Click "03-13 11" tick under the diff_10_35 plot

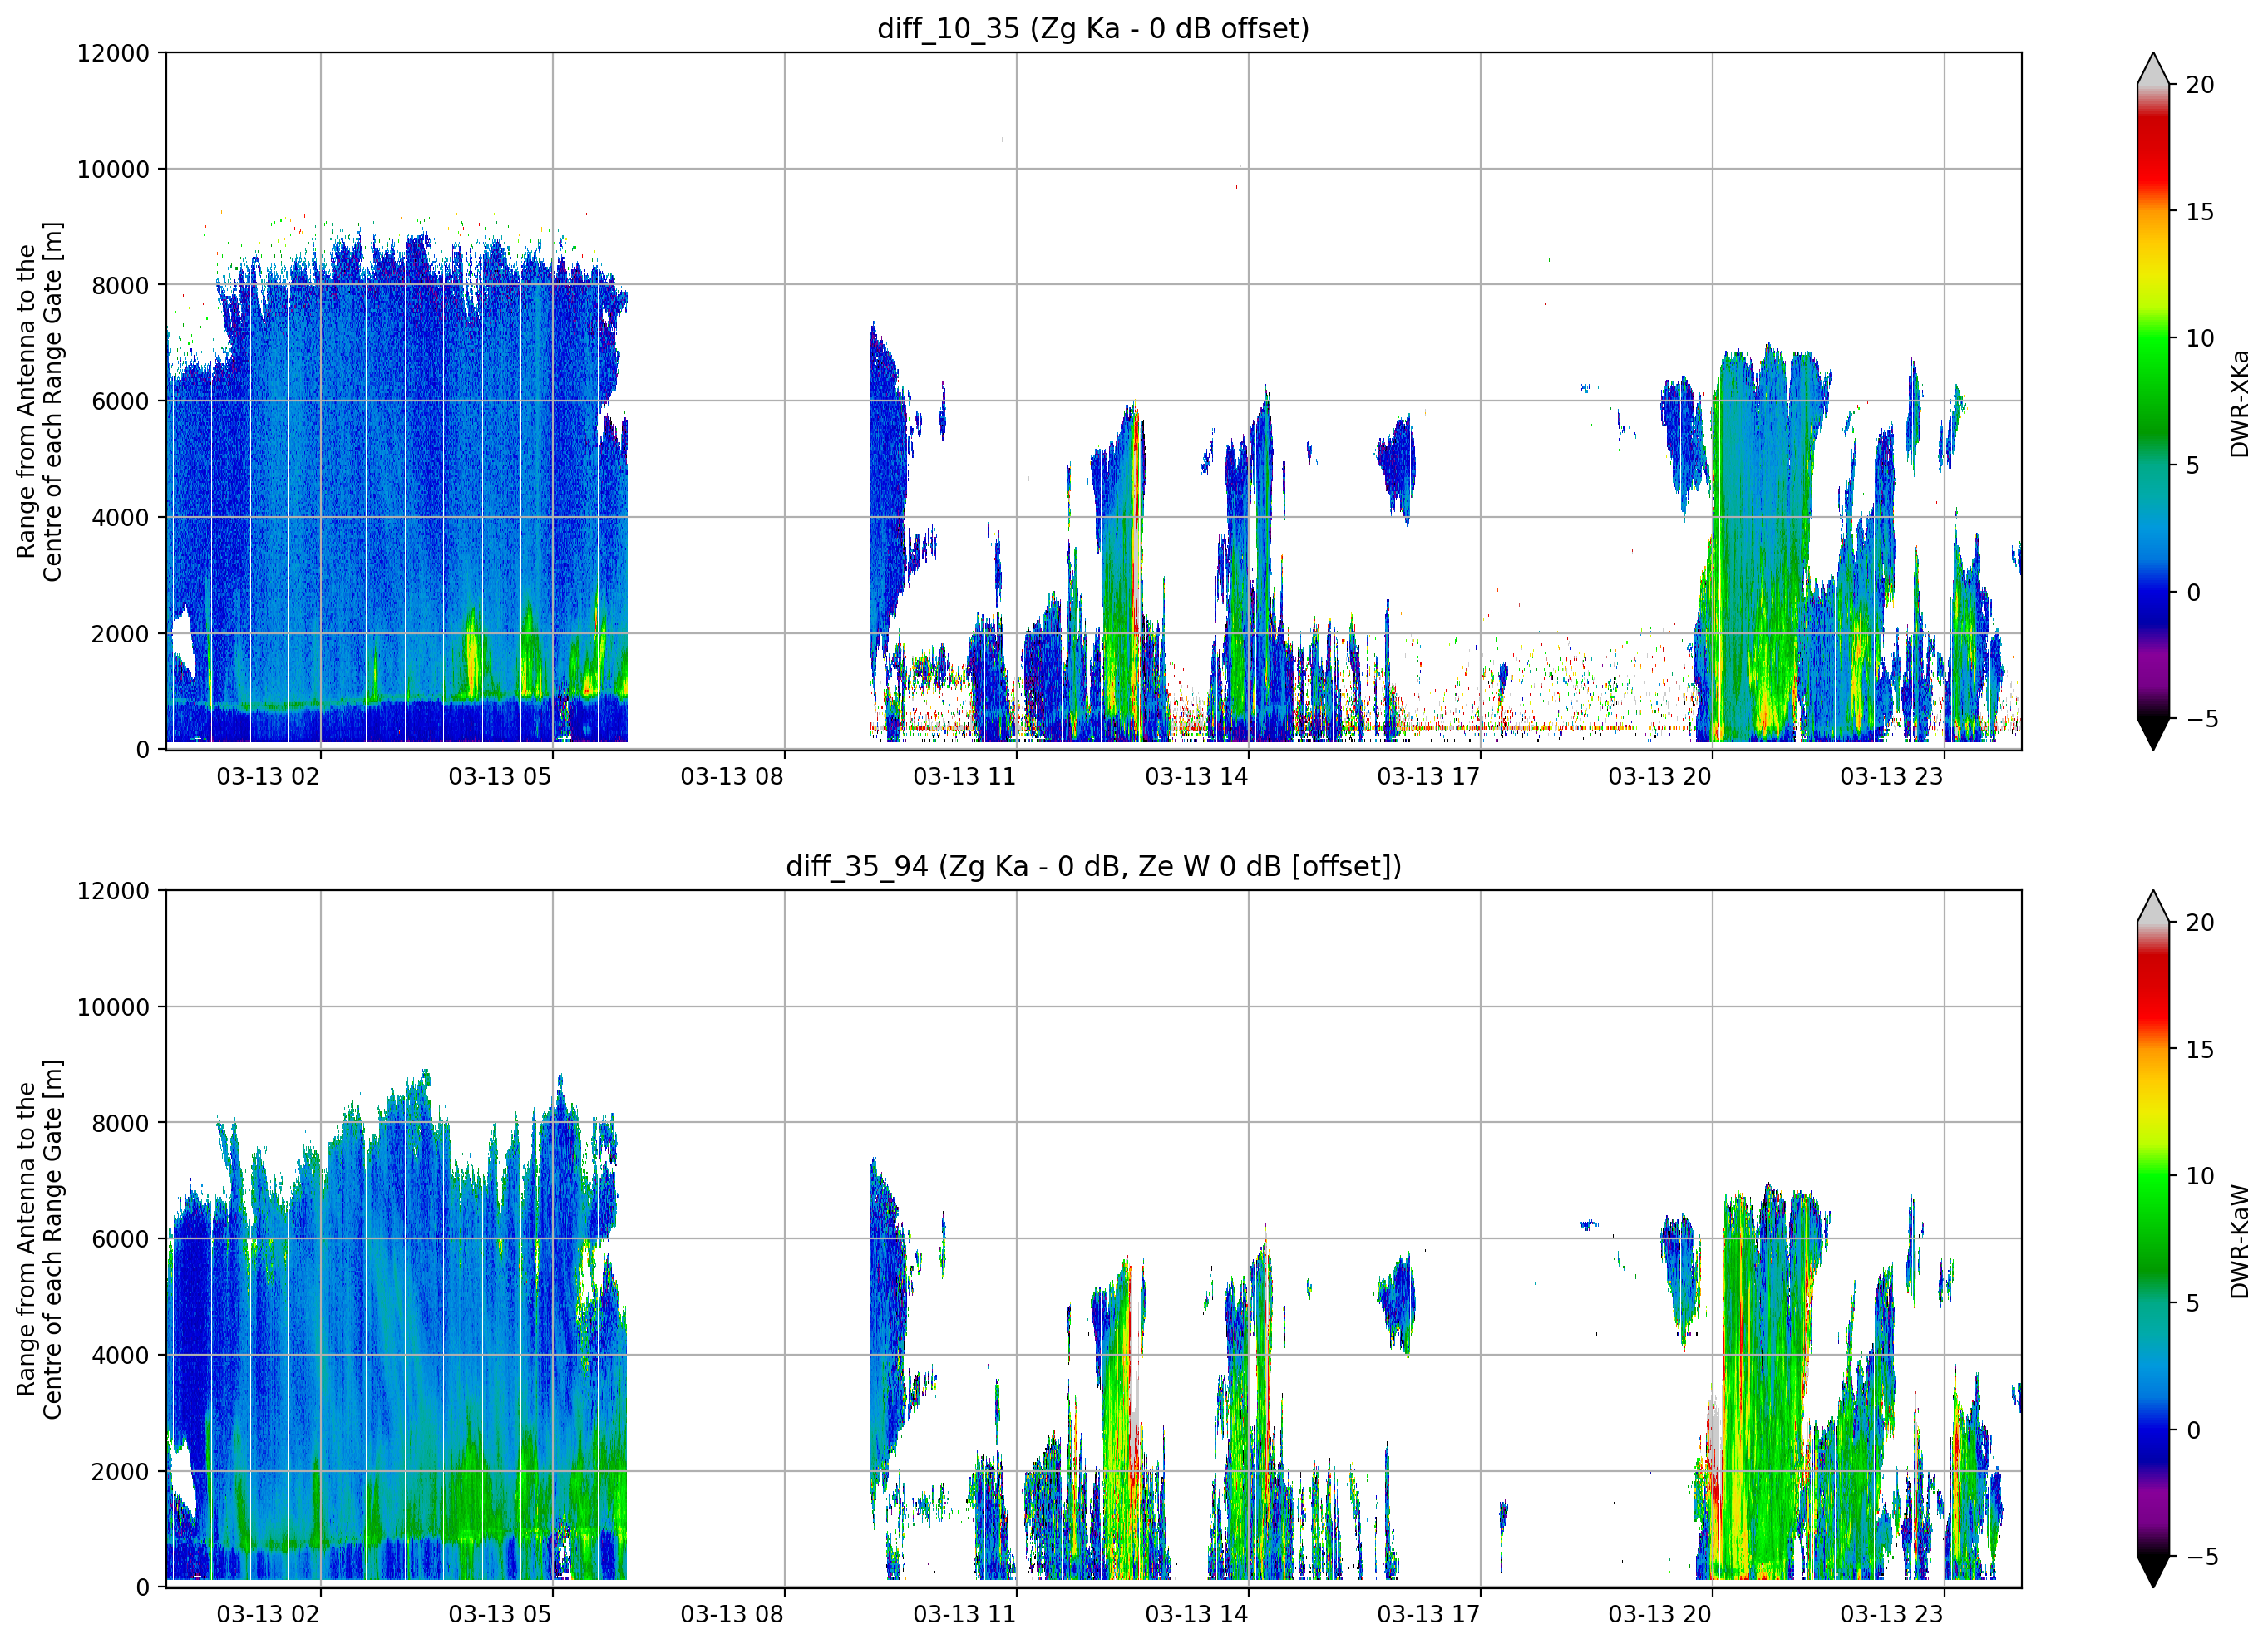coord(964,777)
